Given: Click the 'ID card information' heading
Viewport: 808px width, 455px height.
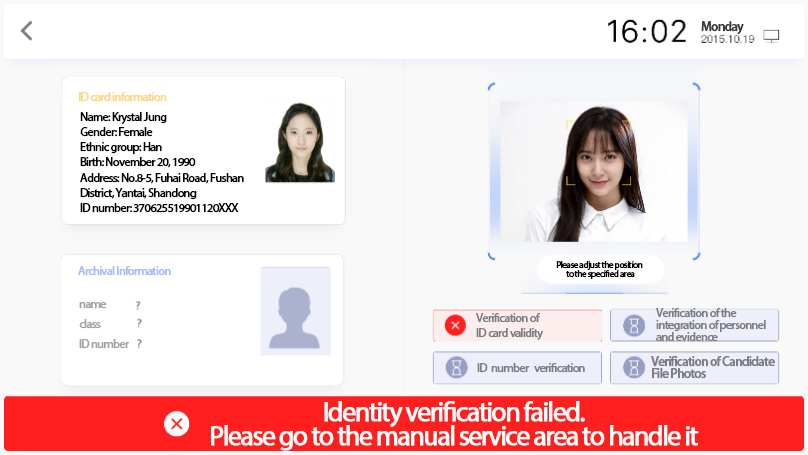Looking at the screenshot, I should click(x=122, y=97).
